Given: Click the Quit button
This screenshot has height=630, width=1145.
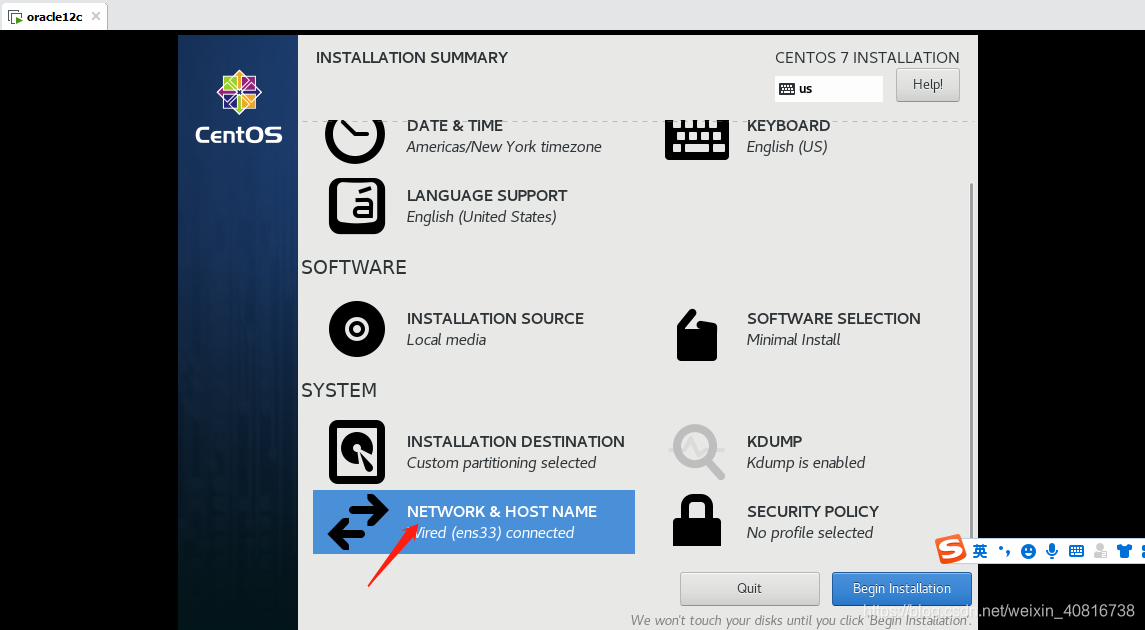Looking at the screenshot, I should [749, 588].
